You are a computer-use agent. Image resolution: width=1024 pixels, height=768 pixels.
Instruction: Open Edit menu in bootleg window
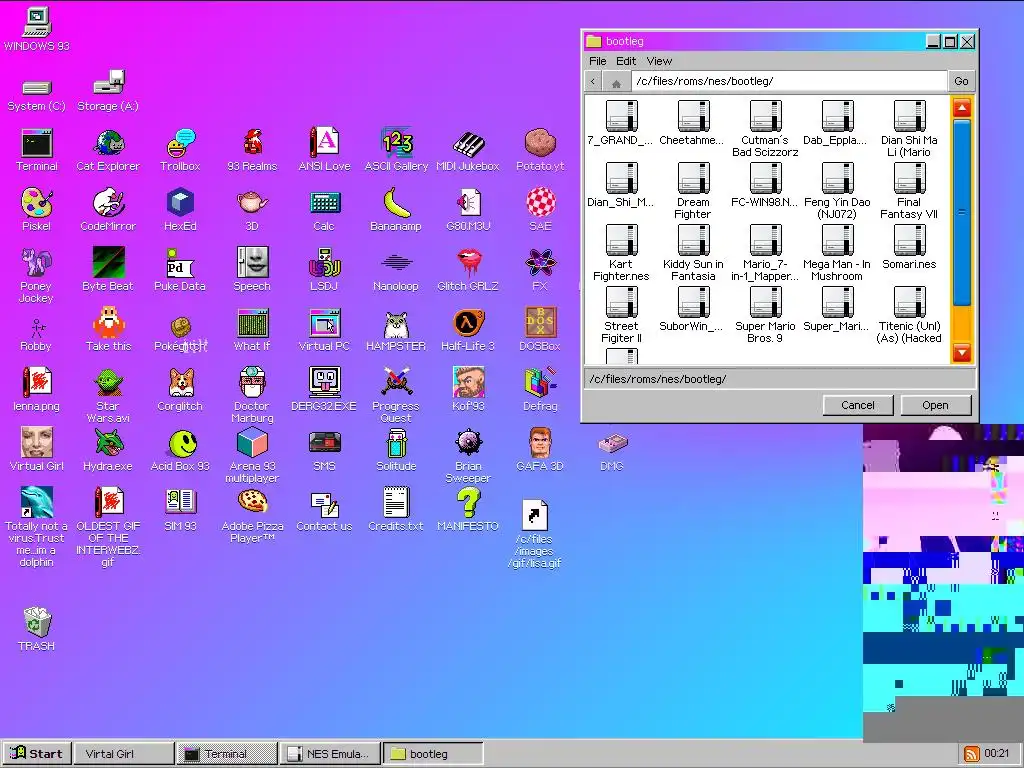[x=626, y=61]
